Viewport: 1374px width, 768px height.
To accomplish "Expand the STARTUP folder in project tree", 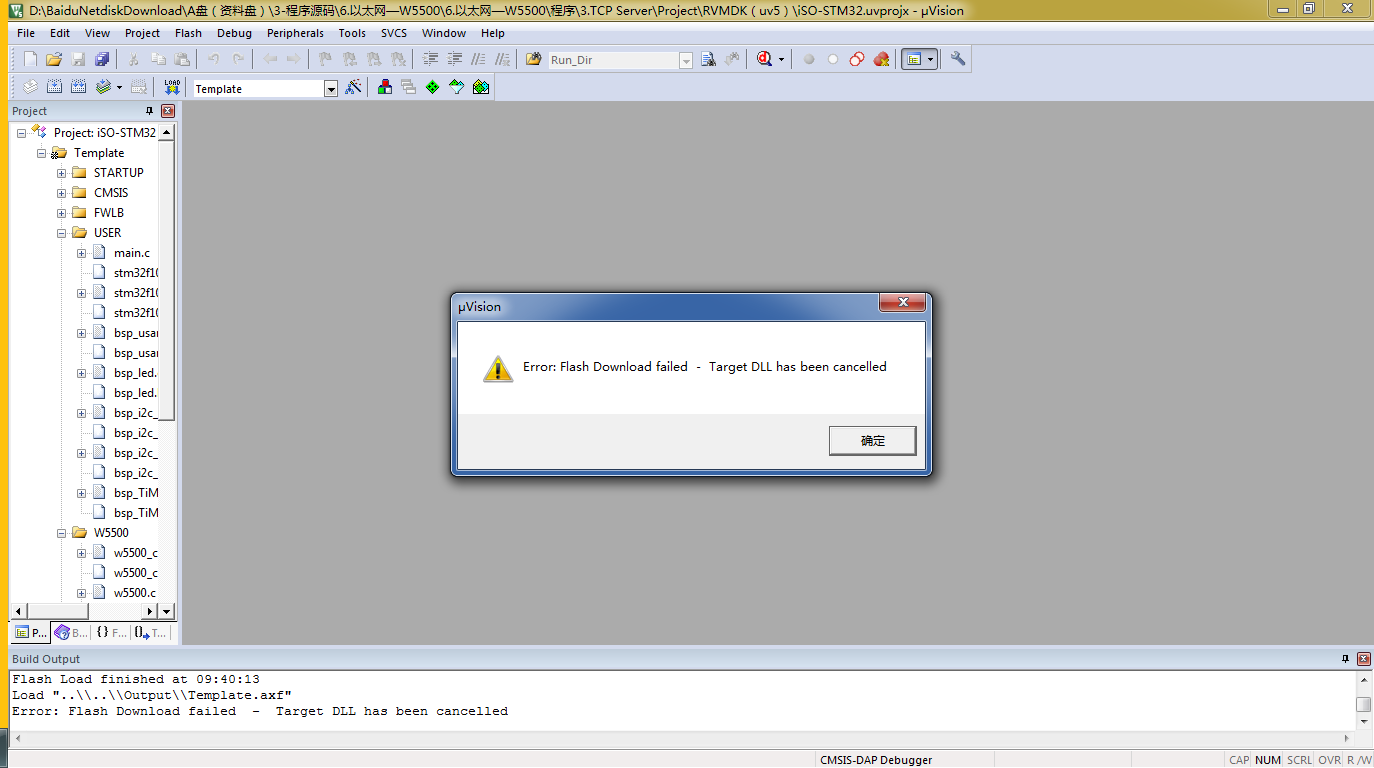I will click(62, 173).
